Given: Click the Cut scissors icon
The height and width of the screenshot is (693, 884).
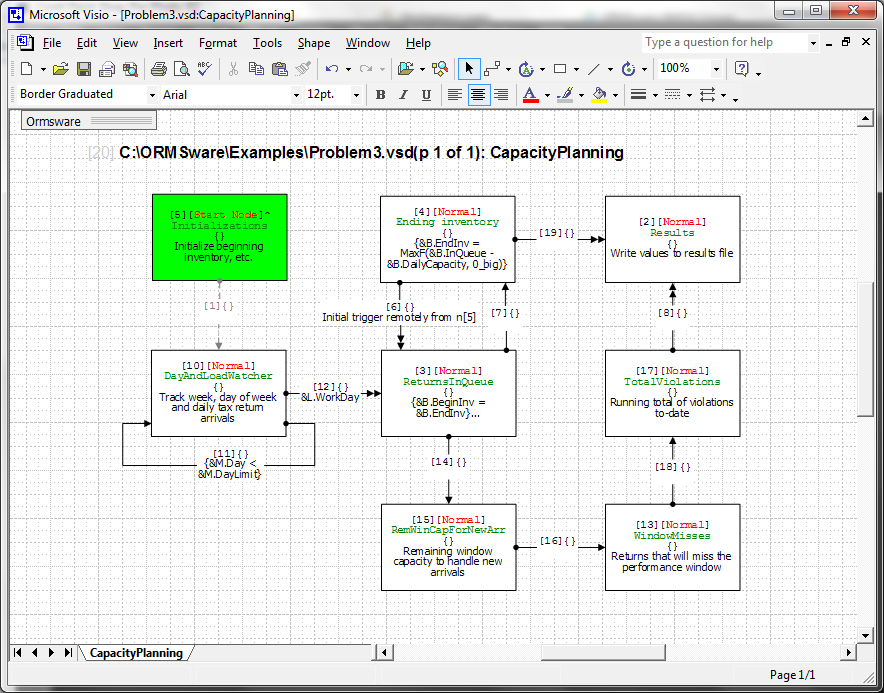Looking at the screenshot, I should pos(233,69).
